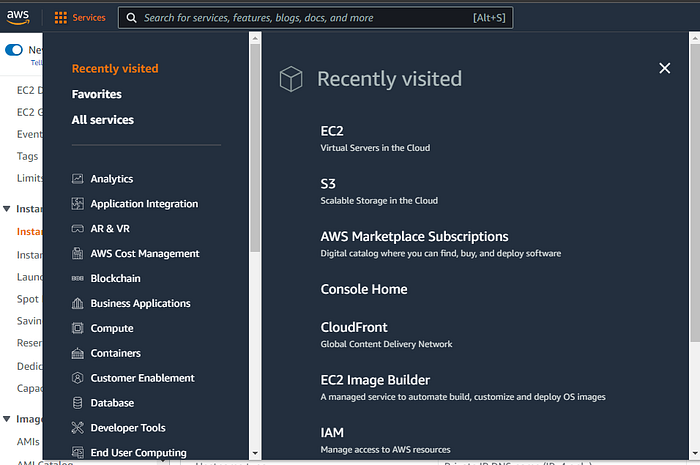Open AWS Cost Management category

(x=145, y=254)
